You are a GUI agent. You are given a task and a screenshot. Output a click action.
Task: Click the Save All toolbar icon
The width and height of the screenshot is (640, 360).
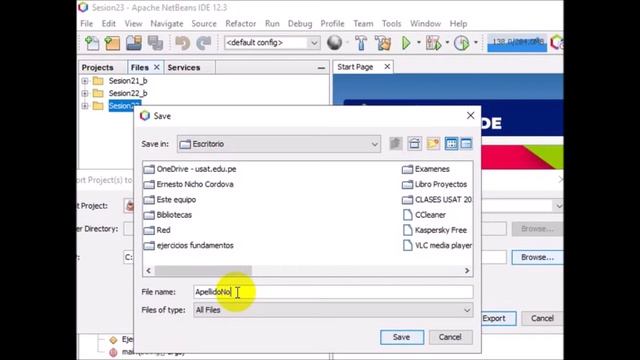(155, 43)
